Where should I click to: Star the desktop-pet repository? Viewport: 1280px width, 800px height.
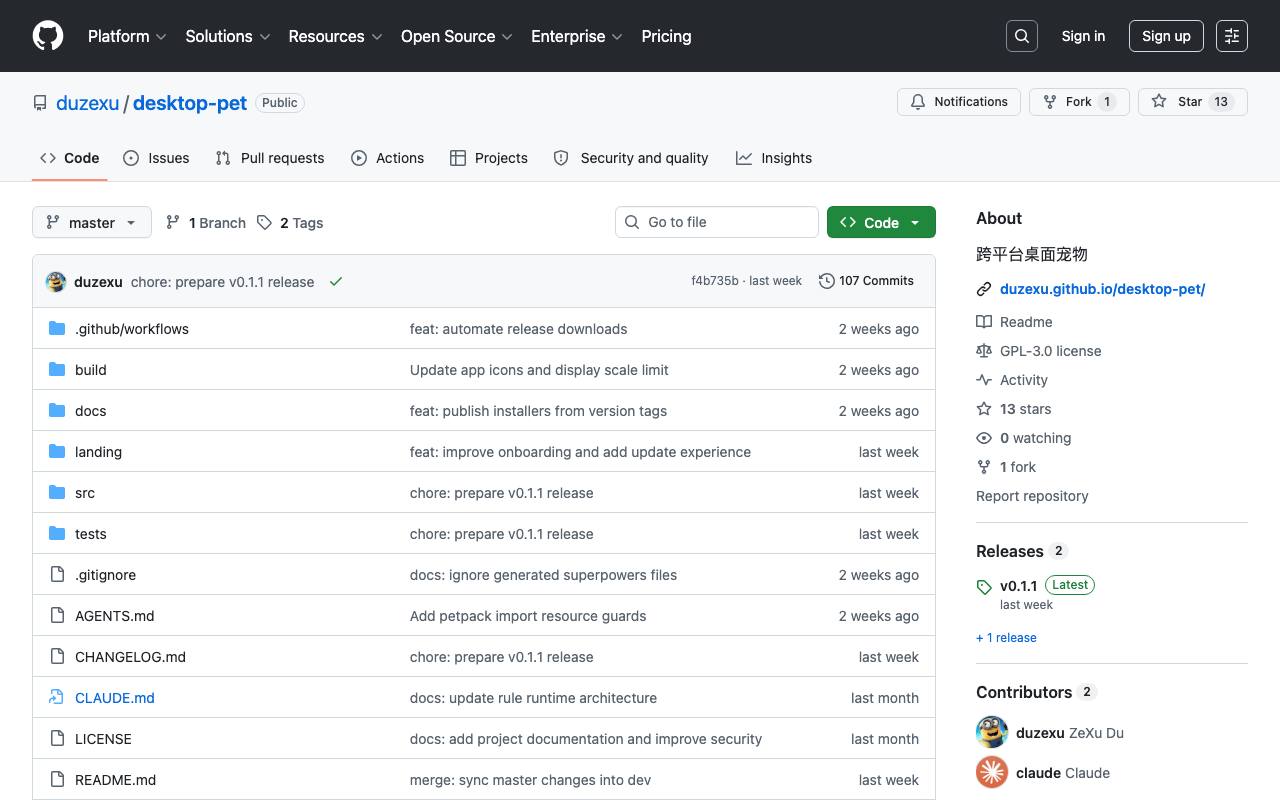(x=1193, y=102)
